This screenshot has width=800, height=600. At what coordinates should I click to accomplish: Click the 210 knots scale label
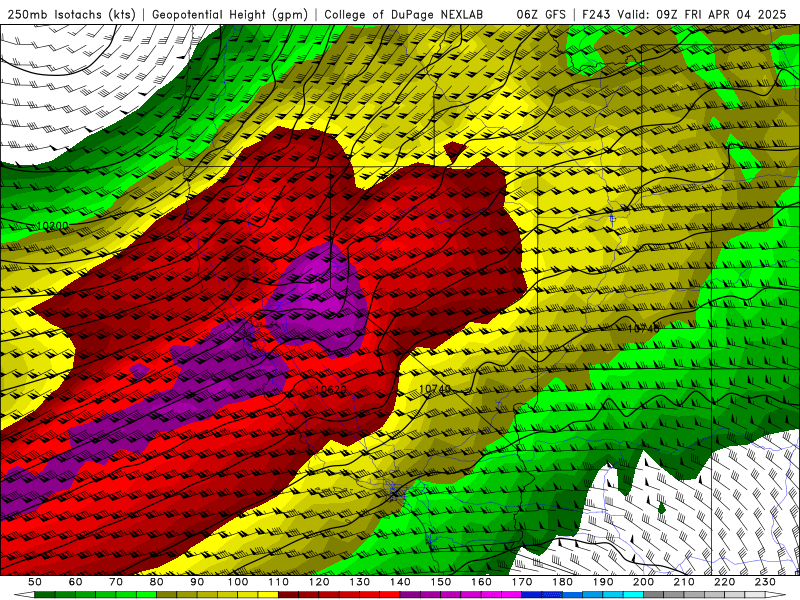tap(684, 582)
